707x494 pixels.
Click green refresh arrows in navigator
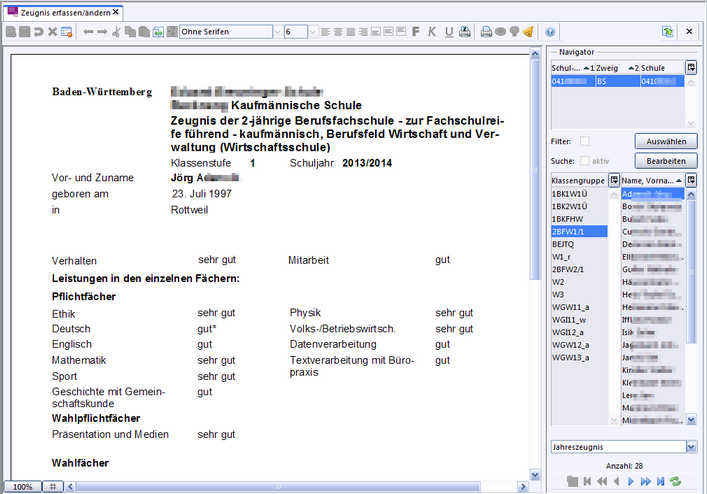point(675,481)
